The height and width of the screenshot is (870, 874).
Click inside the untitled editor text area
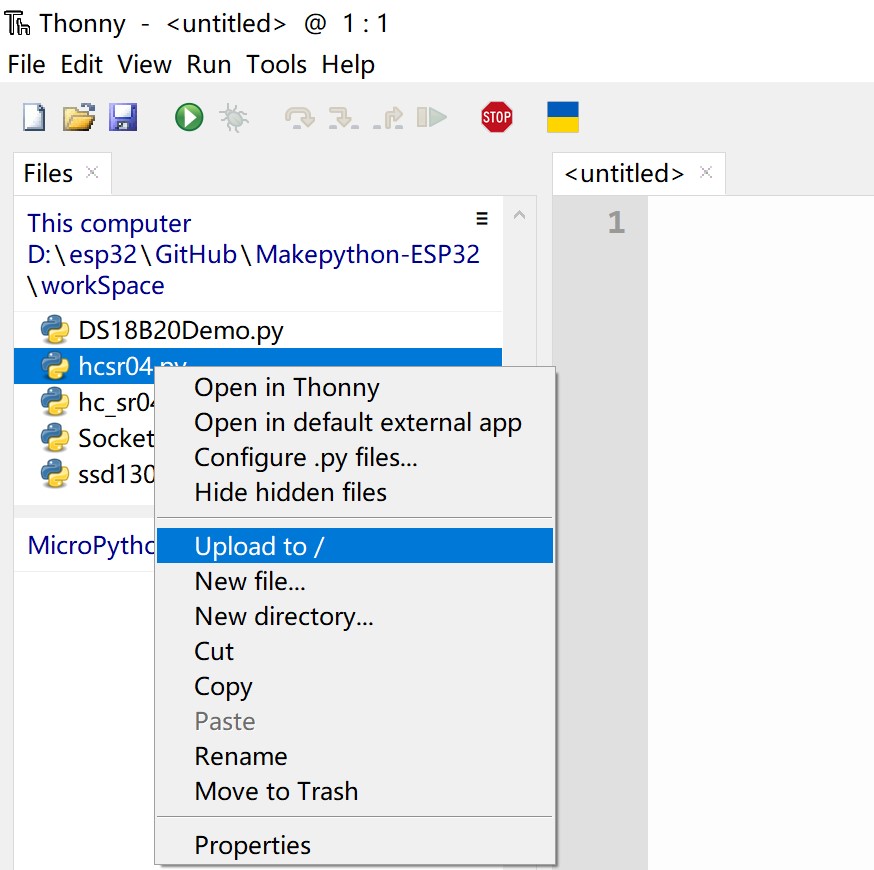761,532
